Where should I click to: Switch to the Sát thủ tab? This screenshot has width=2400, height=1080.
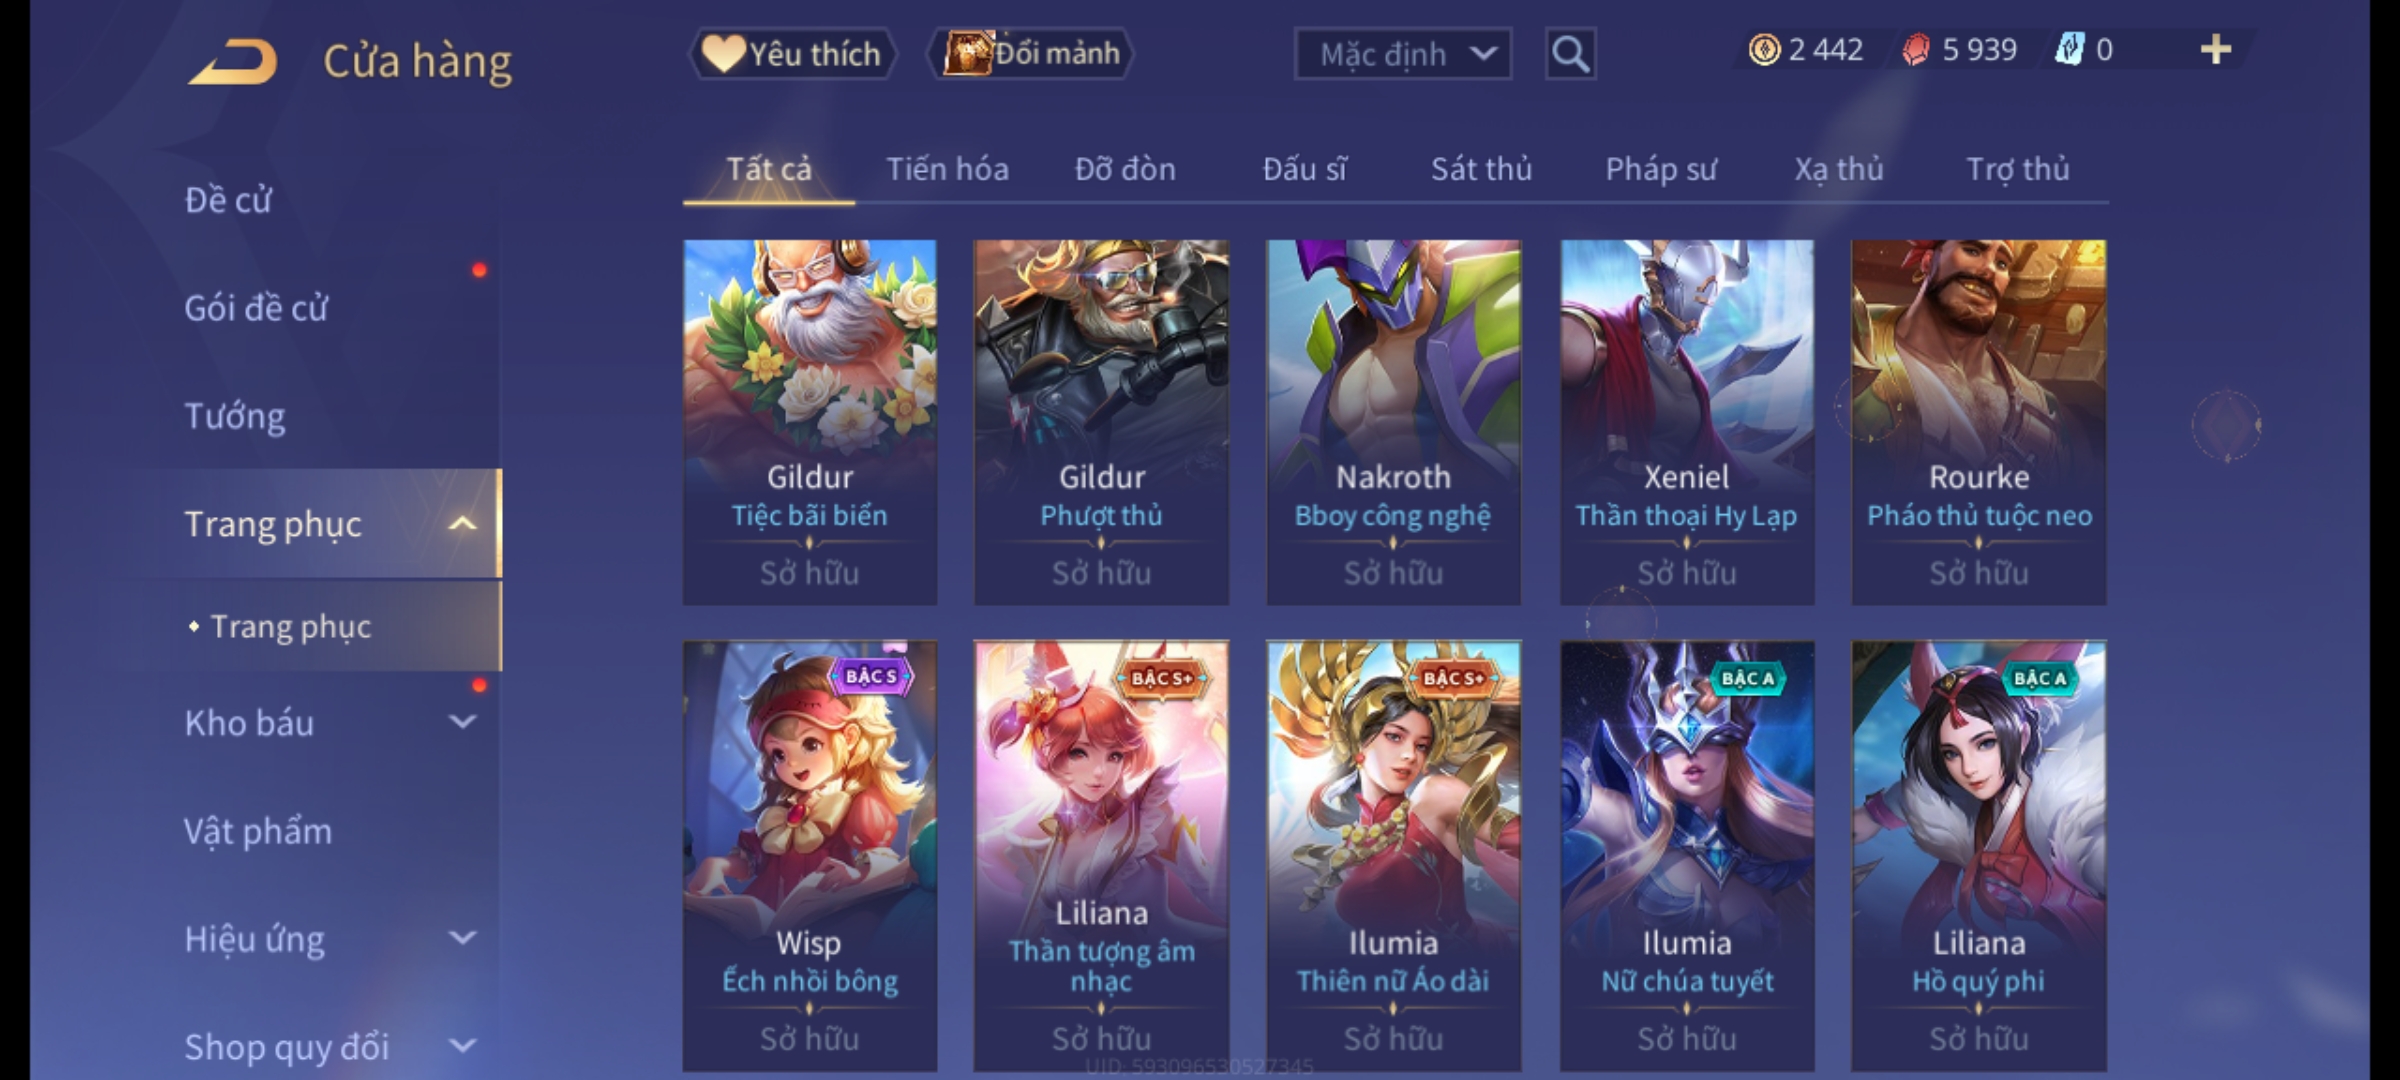(x=1481, y=169)
